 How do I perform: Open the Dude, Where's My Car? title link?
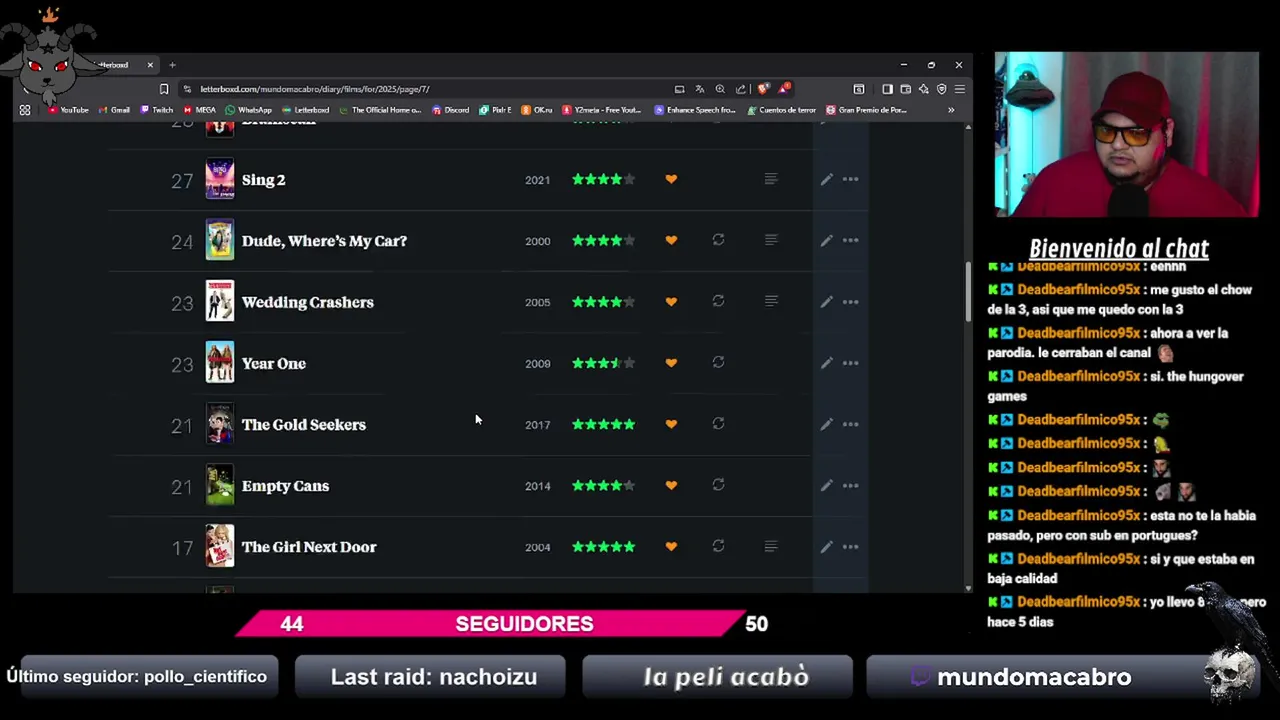[x=324, y=241]
